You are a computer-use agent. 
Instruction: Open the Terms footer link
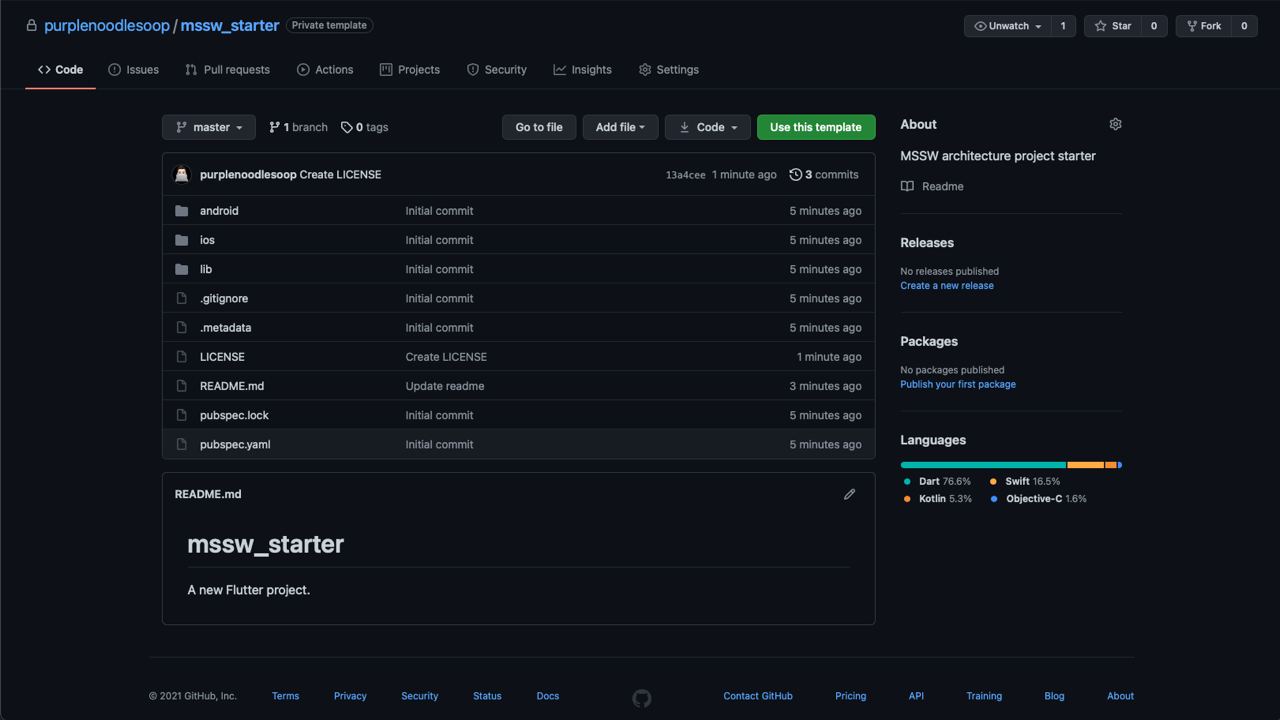click(x=285, y=696)
